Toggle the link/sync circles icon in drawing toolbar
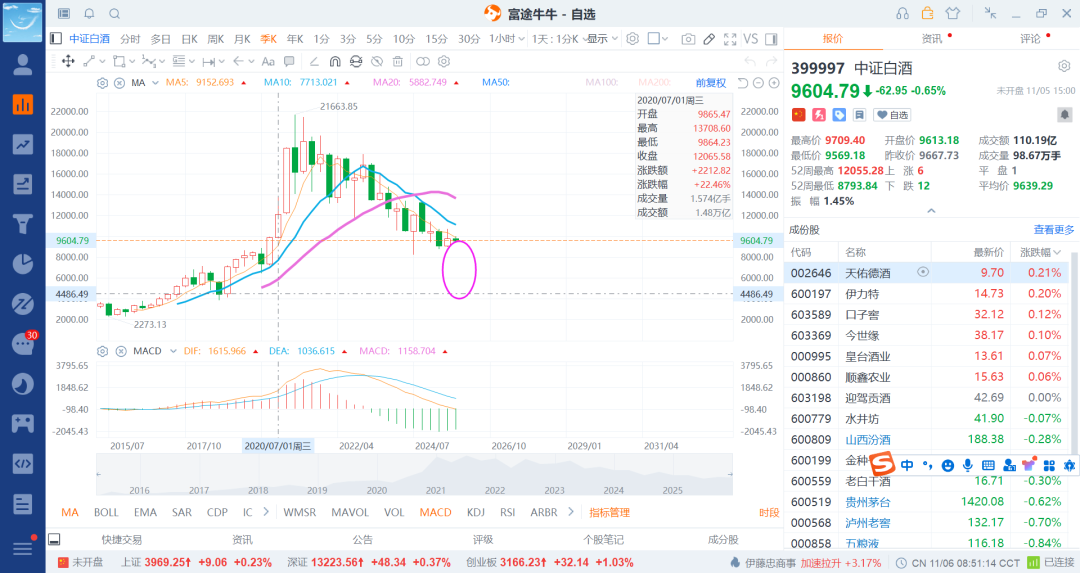This screenshot has height=573, width=1080. click(x=422, y=61)
